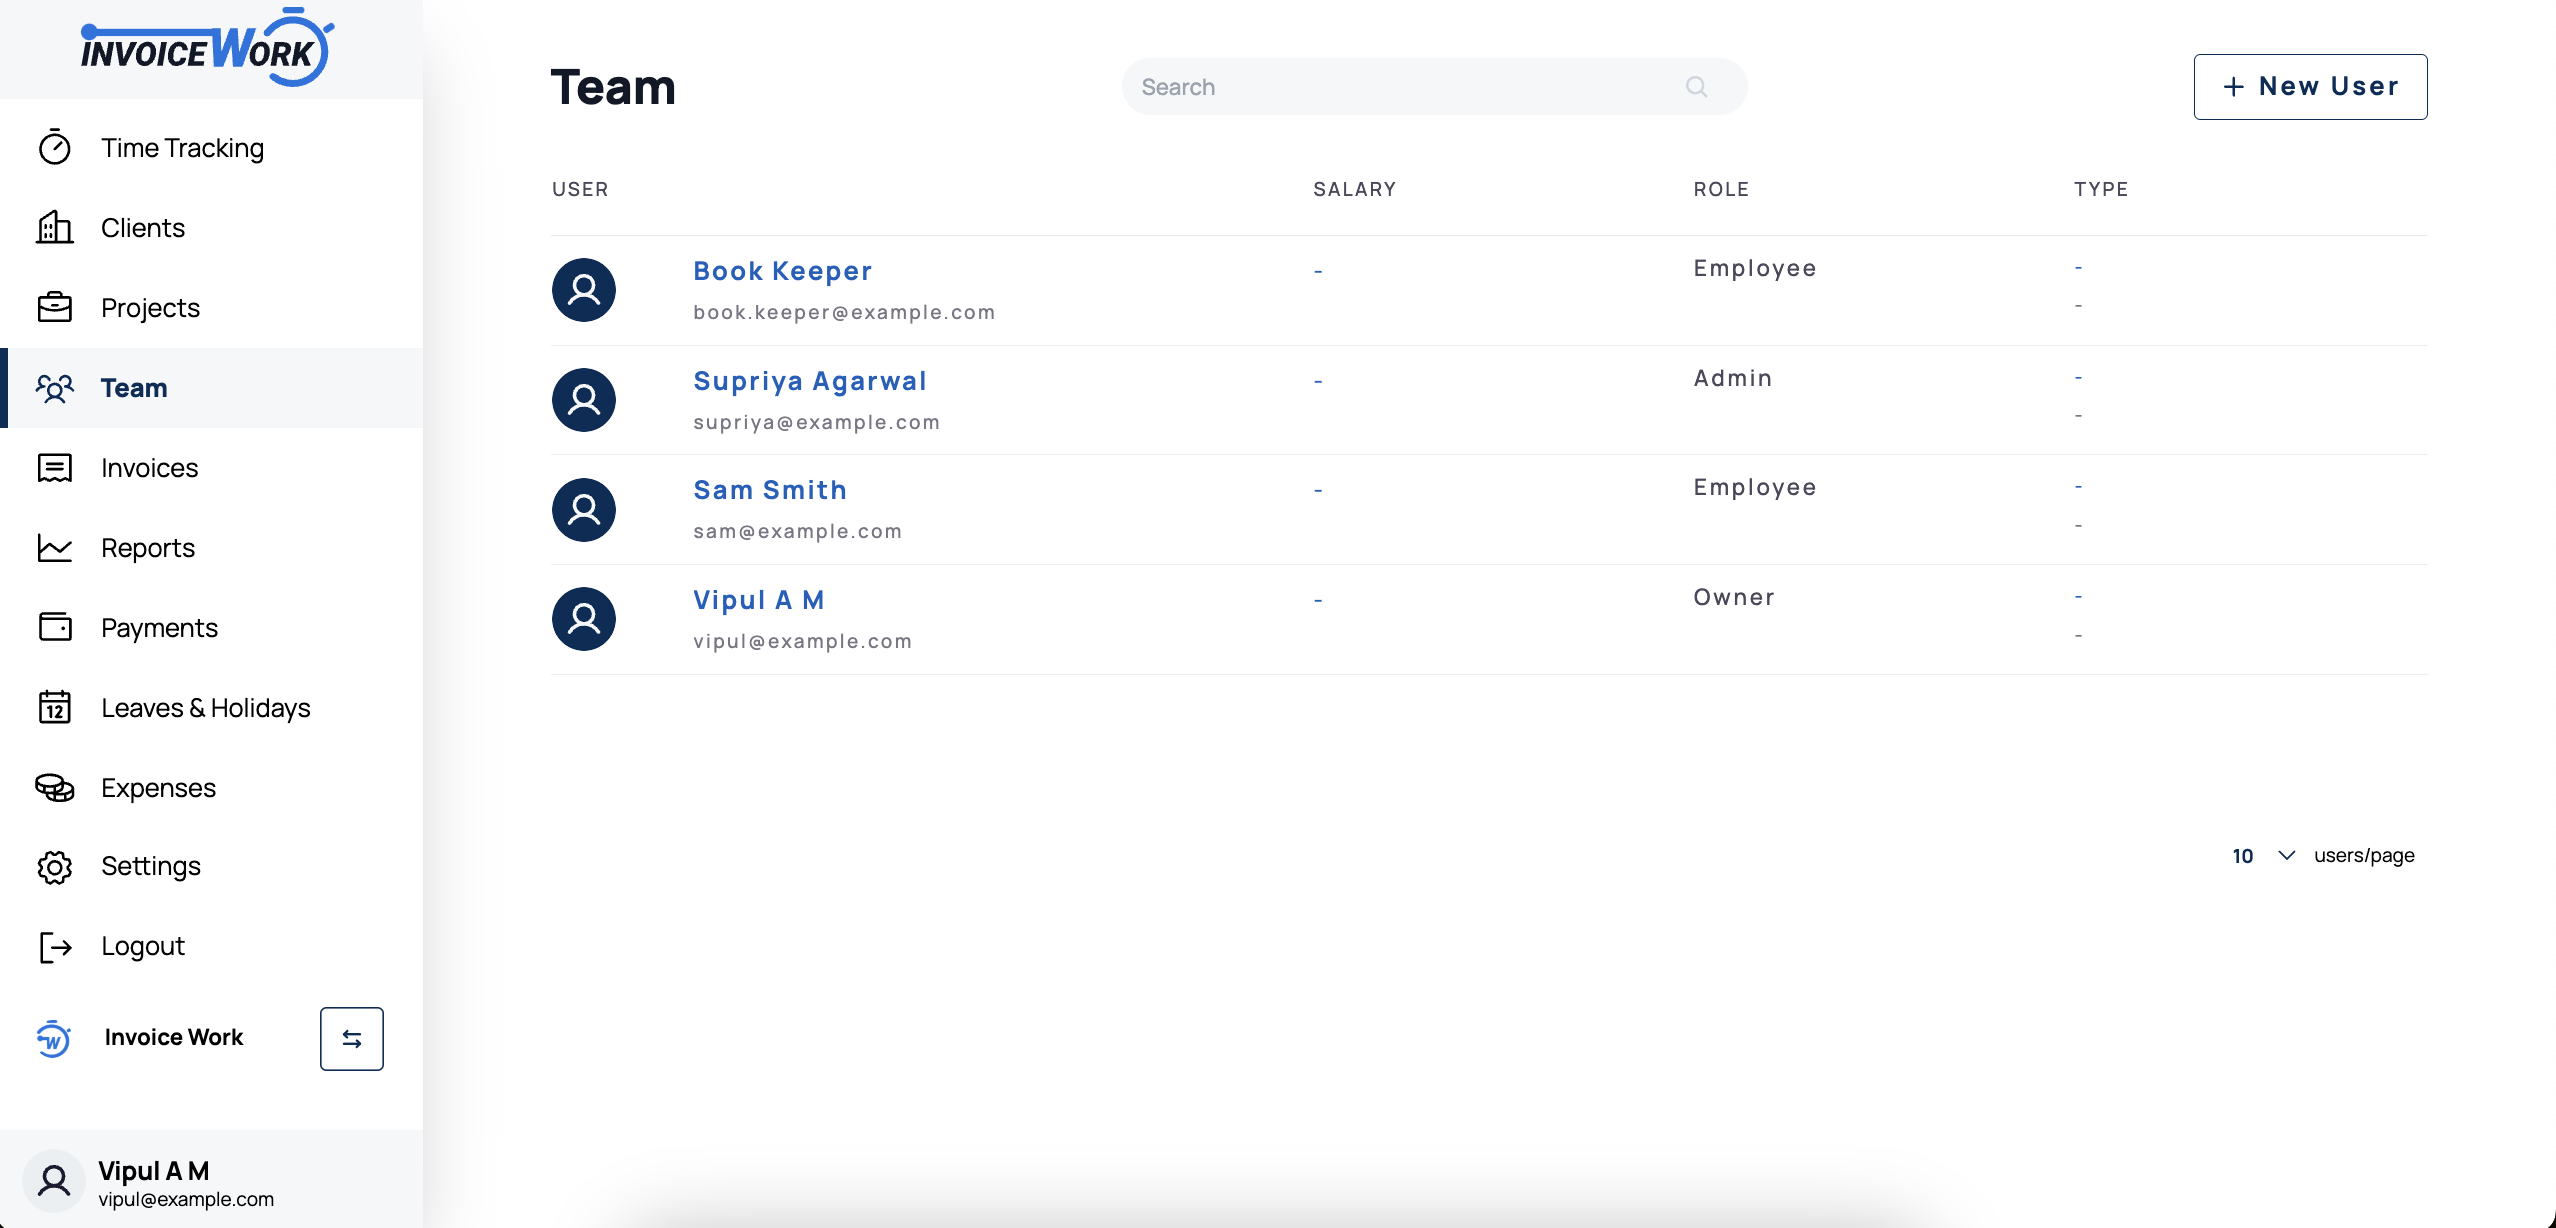Open Leaves & Holidays calendar icon

click(55, 707)
